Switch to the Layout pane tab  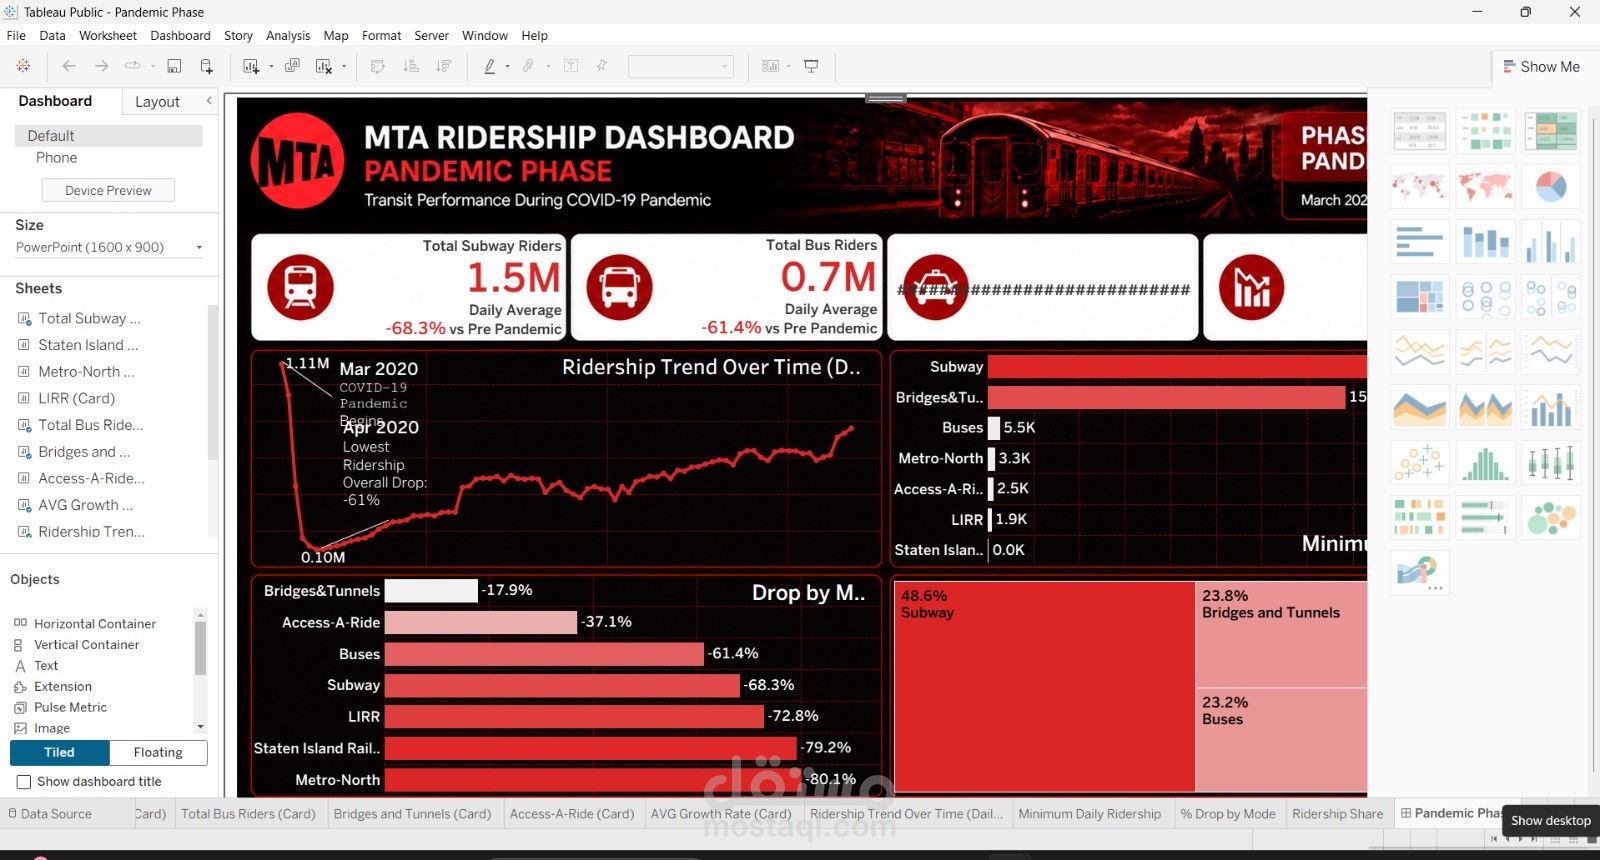coord(157,102)
